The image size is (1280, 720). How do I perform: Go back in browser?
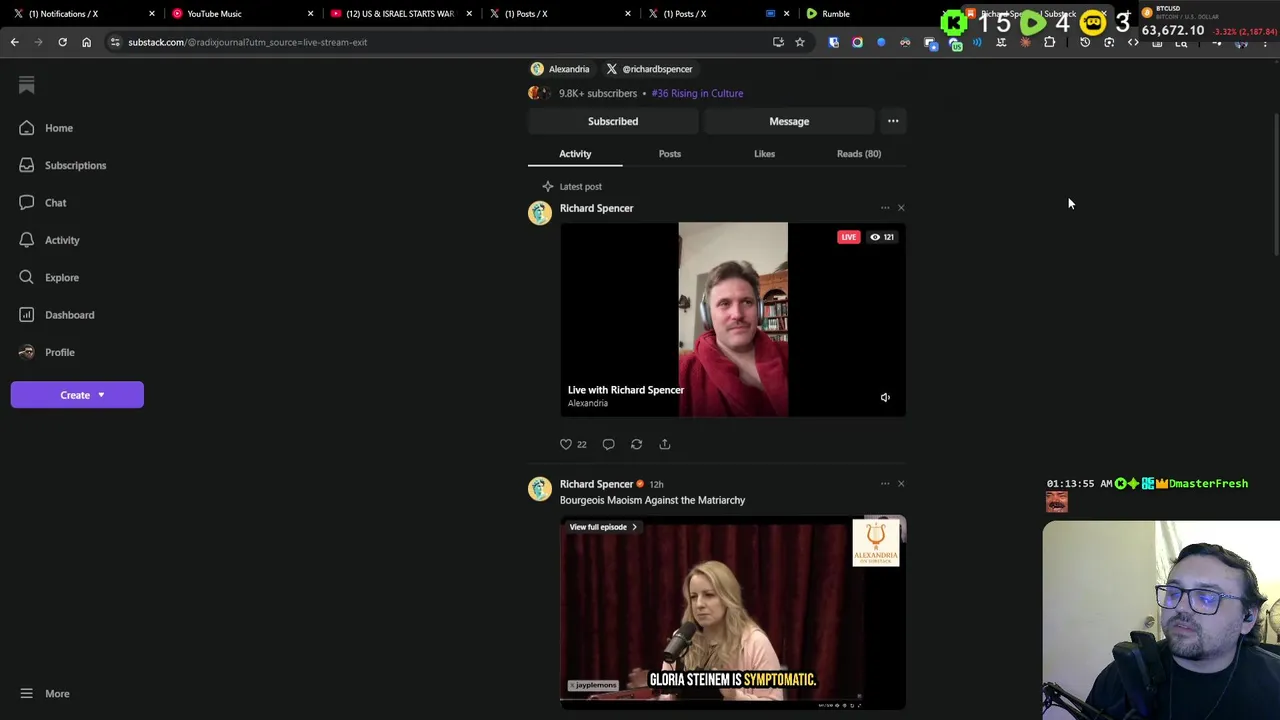pyautogui.click(x=14, y=42)
